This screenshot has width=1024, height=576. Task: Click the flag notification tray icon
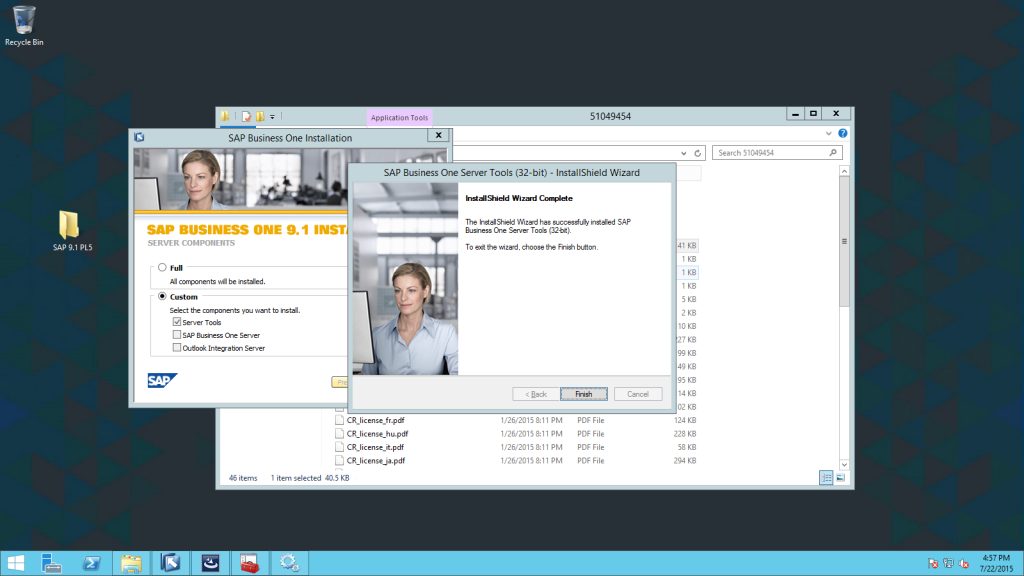coord(933,564)
